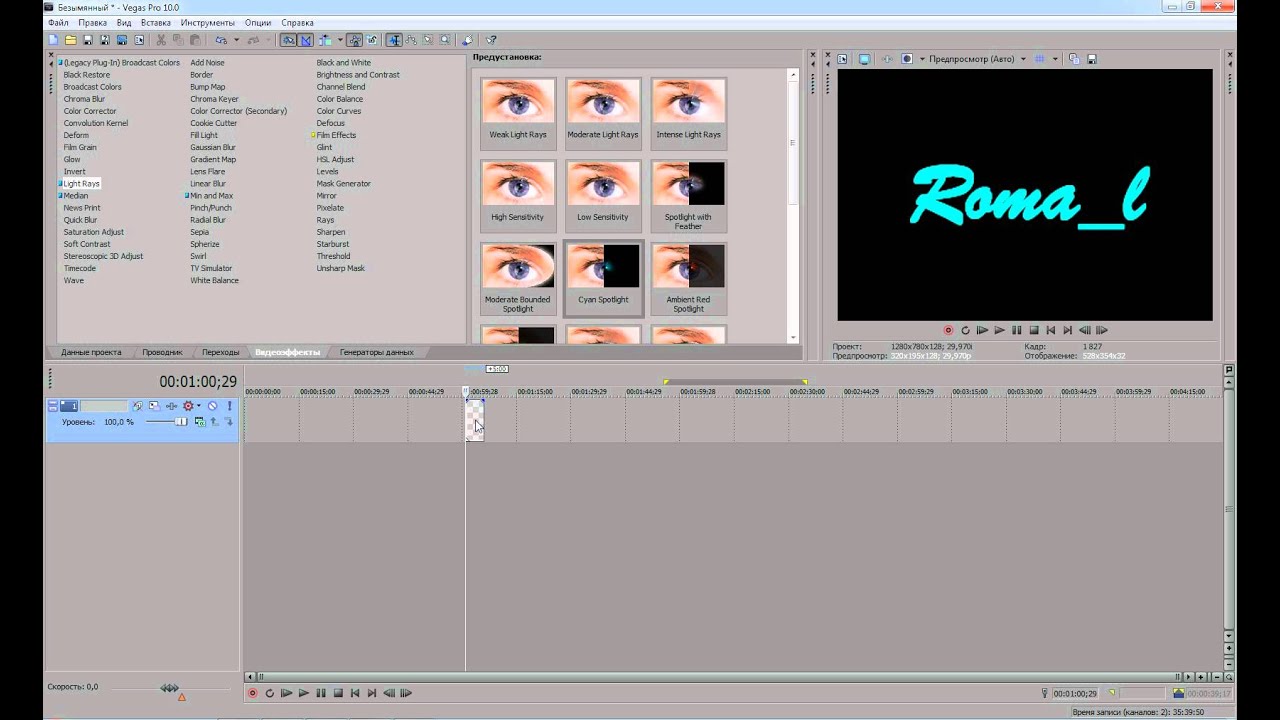Open undo history dropdown arrow
1280x720 pixels.
click(236, 40)
